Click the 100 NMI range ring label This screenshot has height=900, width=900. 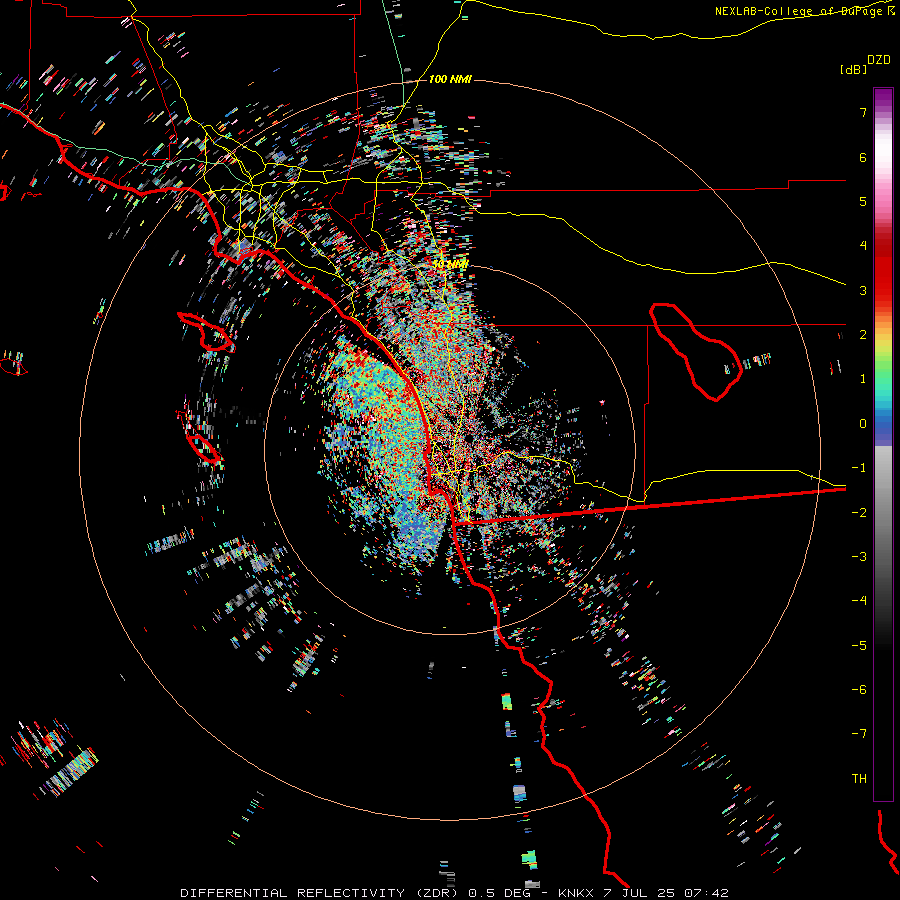pyautogui.click(x=450, y=79)
